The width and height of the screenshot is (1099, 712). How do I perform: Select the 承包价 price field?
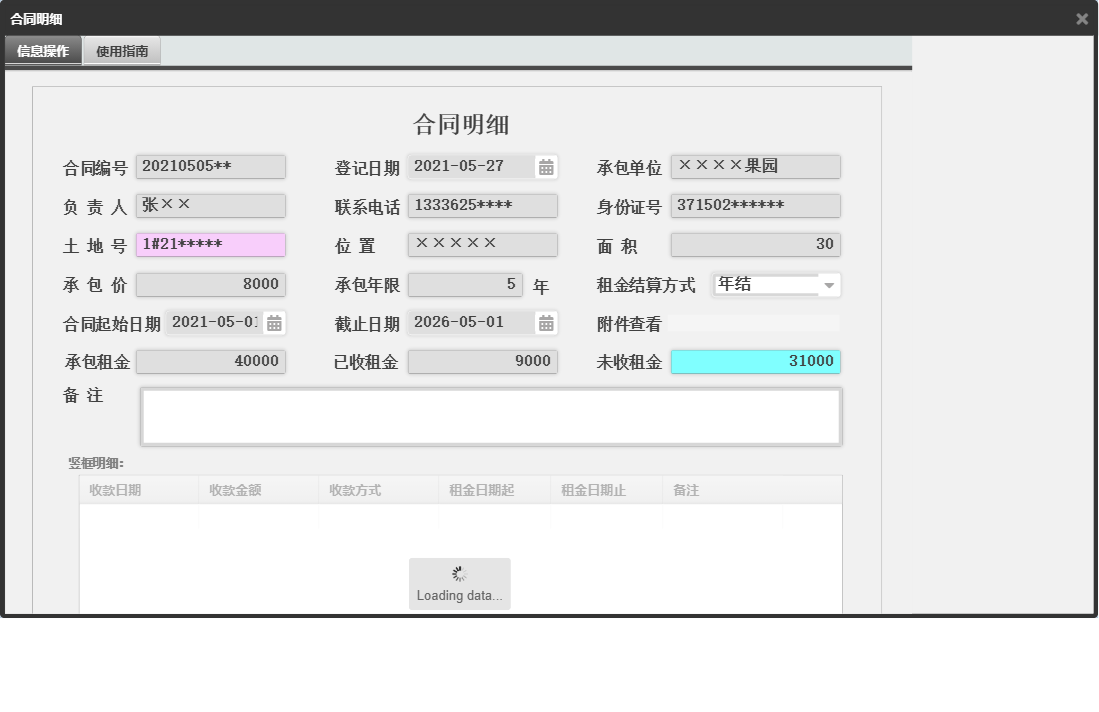(x=210, y=284)
